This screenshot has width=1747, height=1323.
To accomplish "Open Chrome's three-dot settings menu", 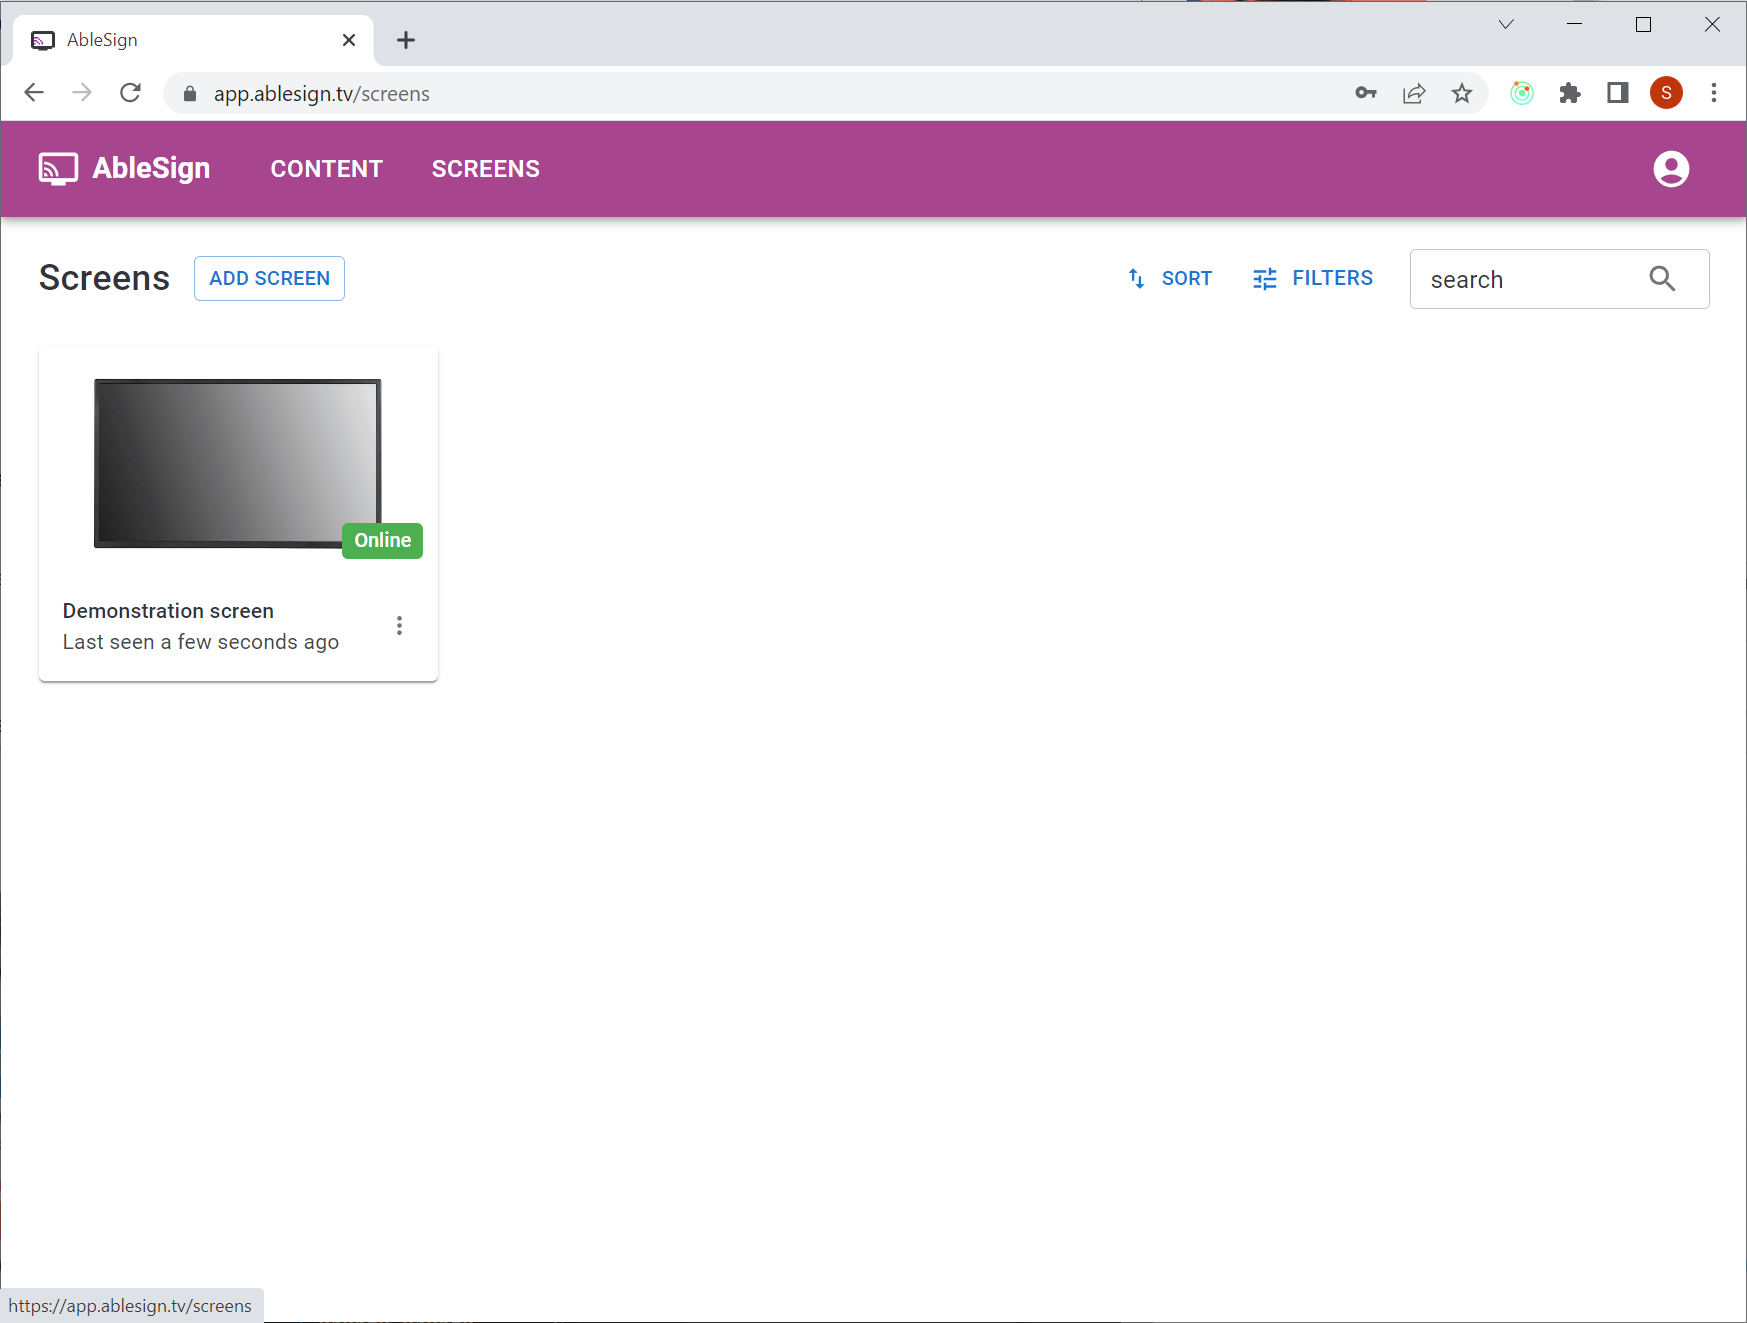I will coord(1712,93).
